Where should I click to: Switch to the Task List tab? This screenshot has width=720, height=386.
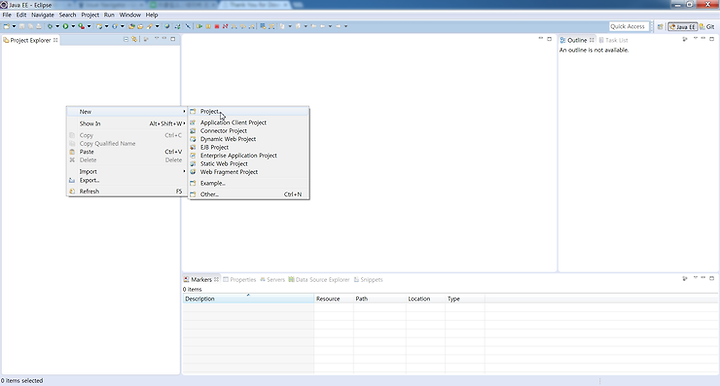pyautogui.click(x=613, y=40)
